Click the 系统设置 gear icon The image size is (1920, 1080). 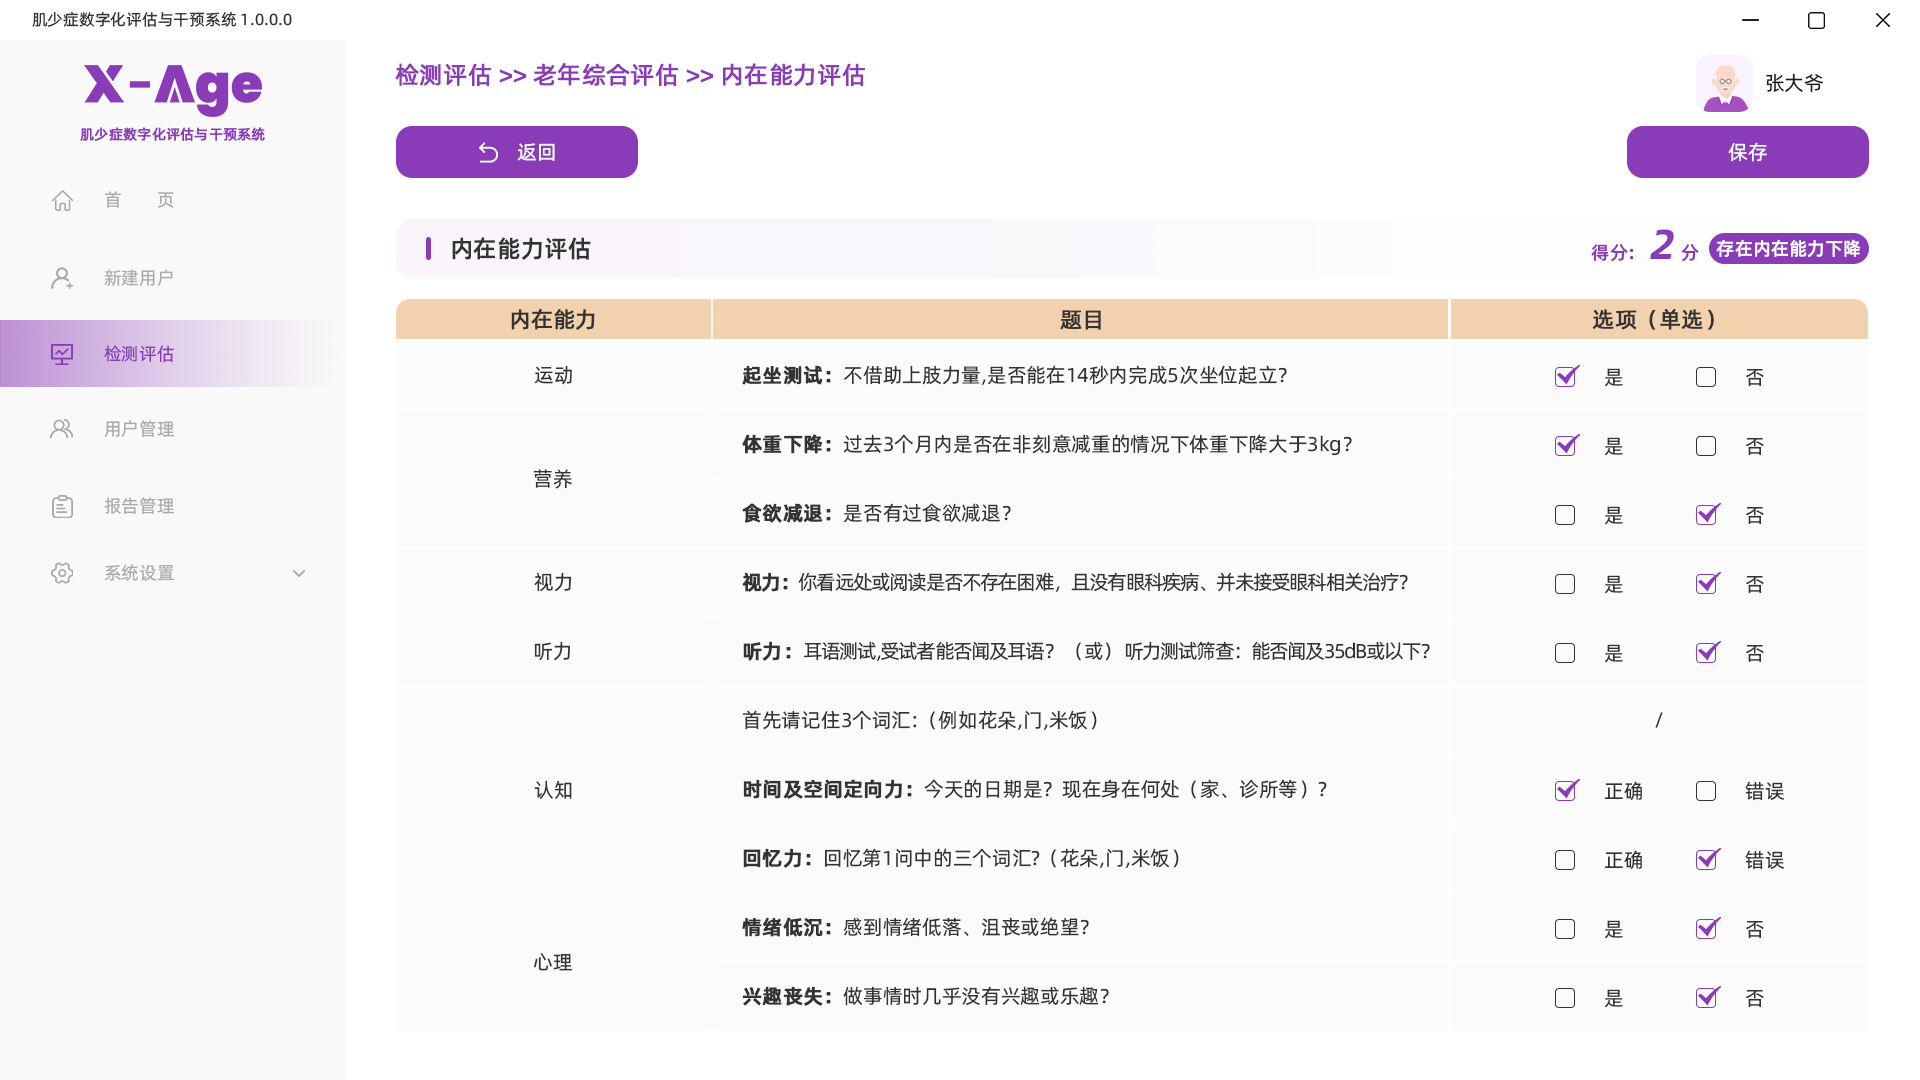tap(62, 572)
